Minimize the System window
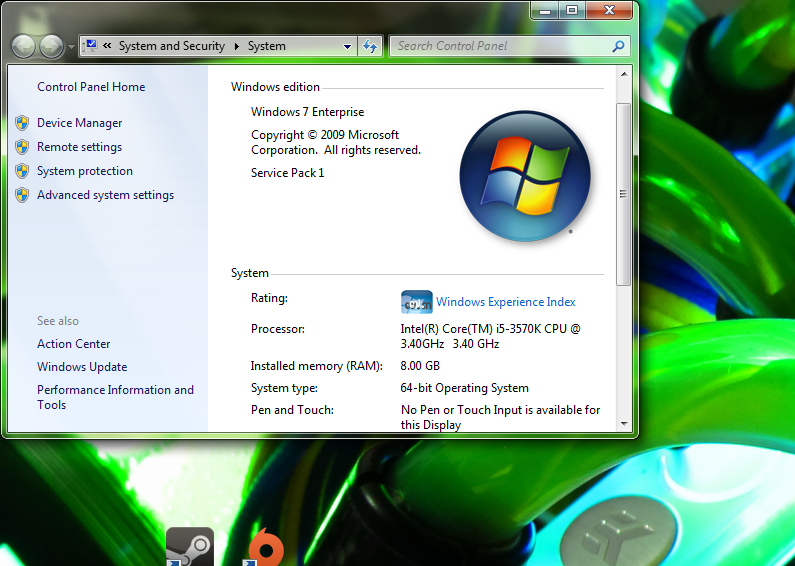795x566 pixels. 545,11
